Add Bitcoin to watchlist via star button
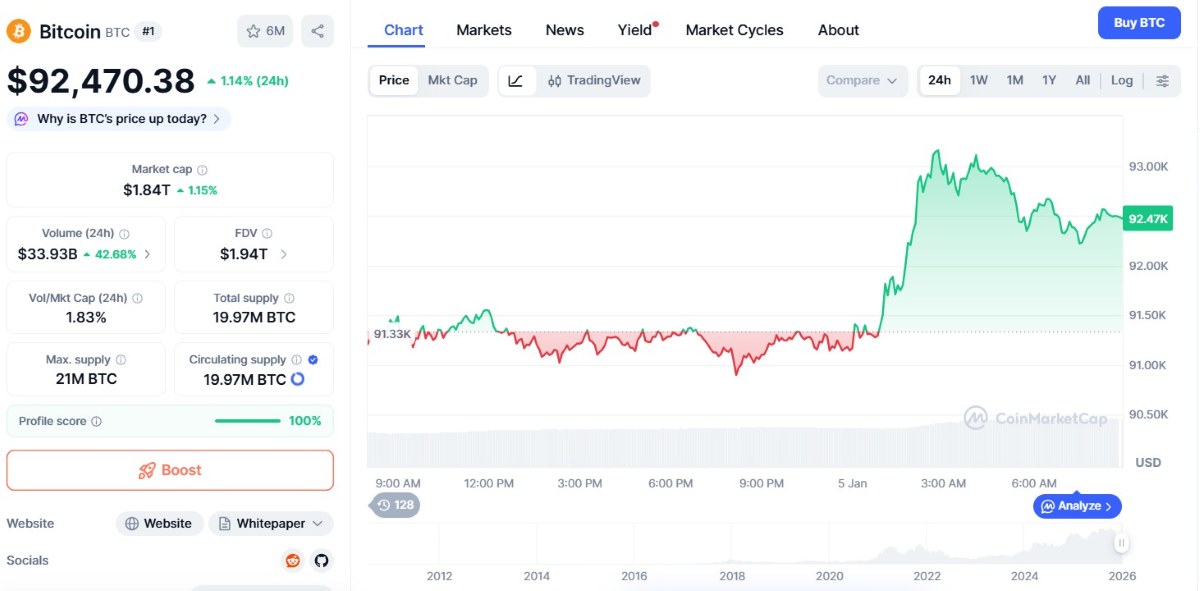 (x=265, y=31)
